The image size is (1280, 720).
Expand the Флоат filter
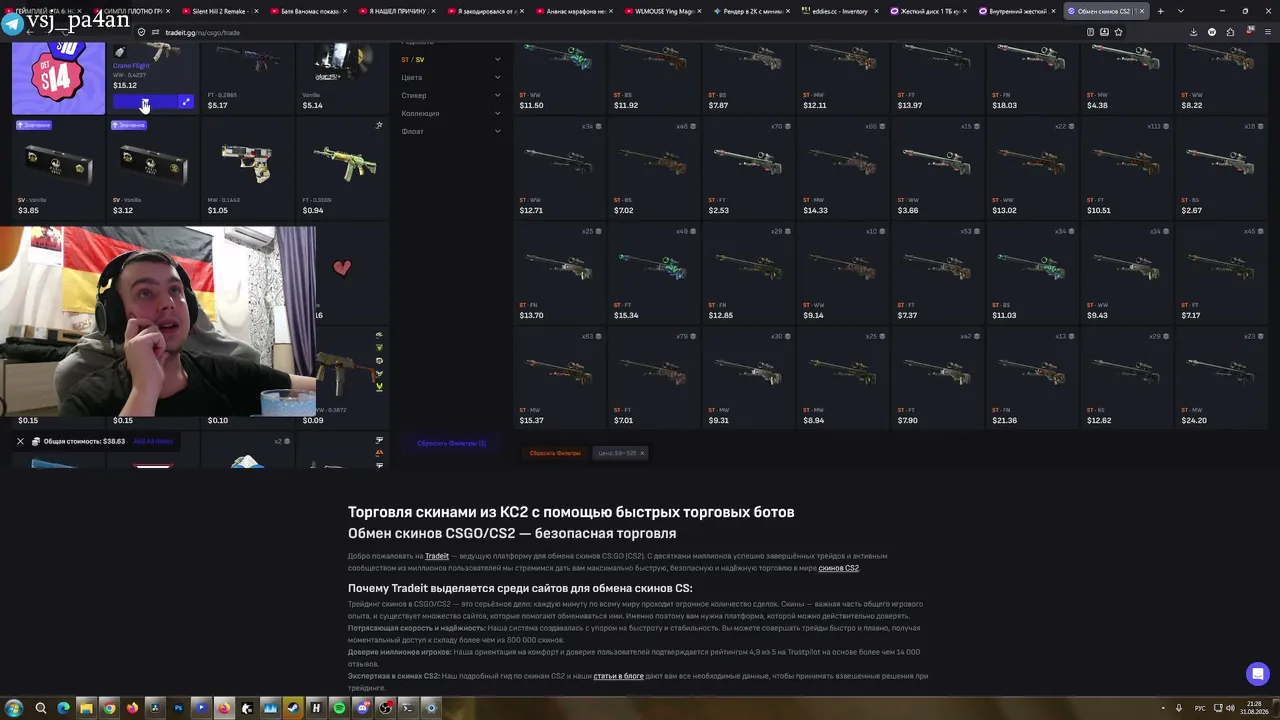(x=451, y=131)
